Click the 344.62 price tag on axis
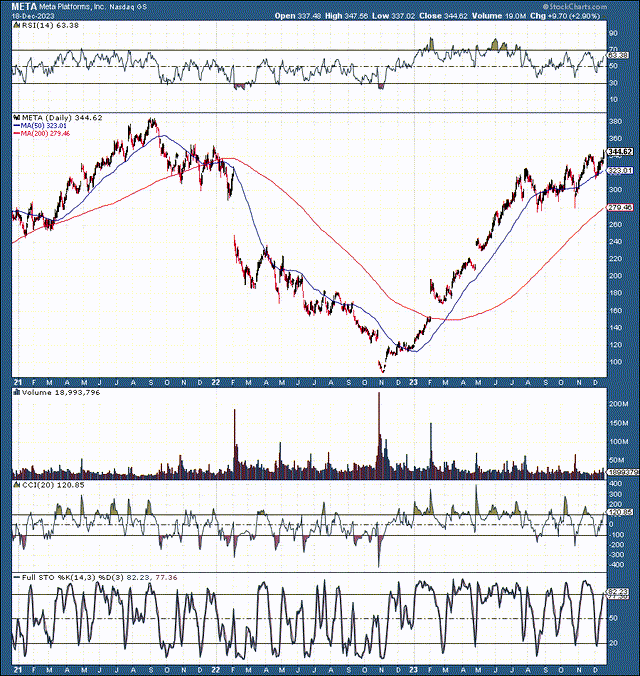Image resolution: width=640 pixels, height=676 pixels. click(x=620, y=152)
